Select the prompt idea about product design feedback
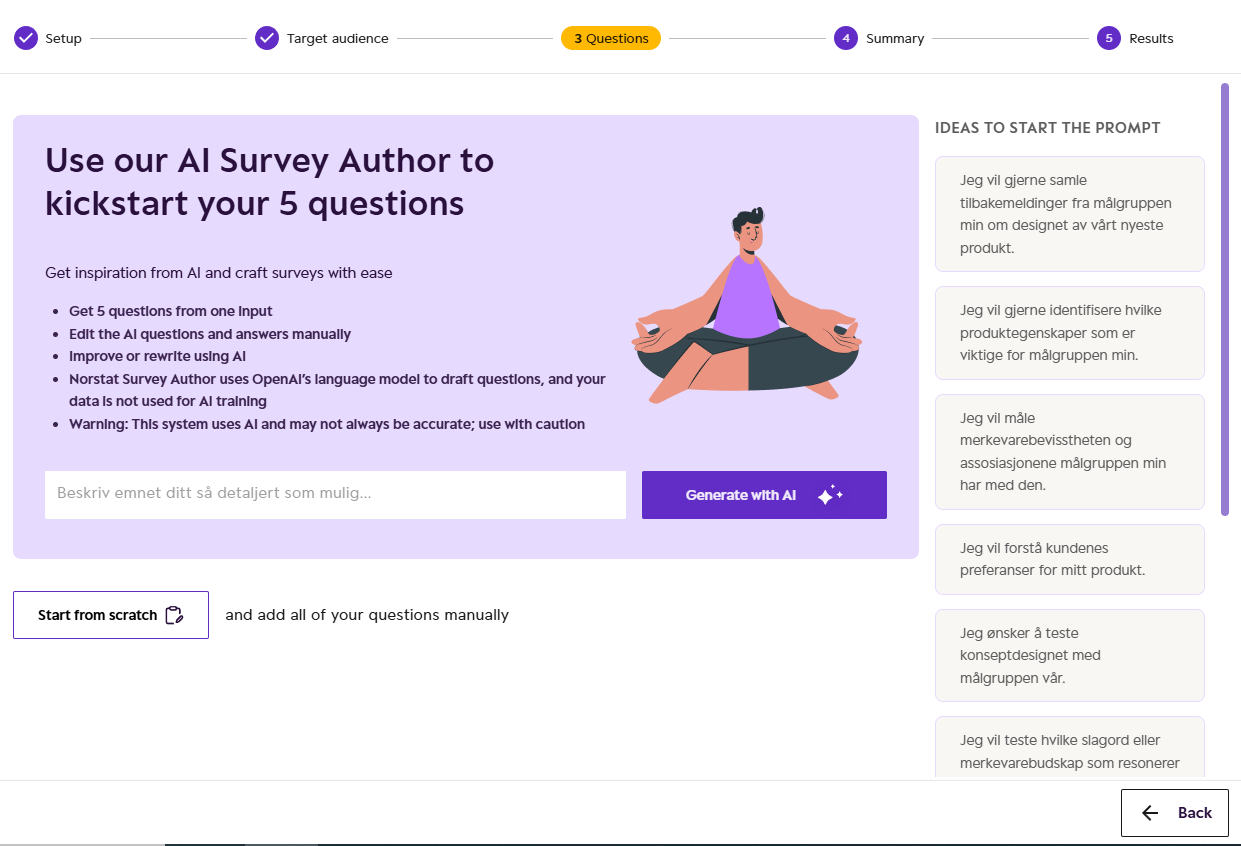 1070,214
